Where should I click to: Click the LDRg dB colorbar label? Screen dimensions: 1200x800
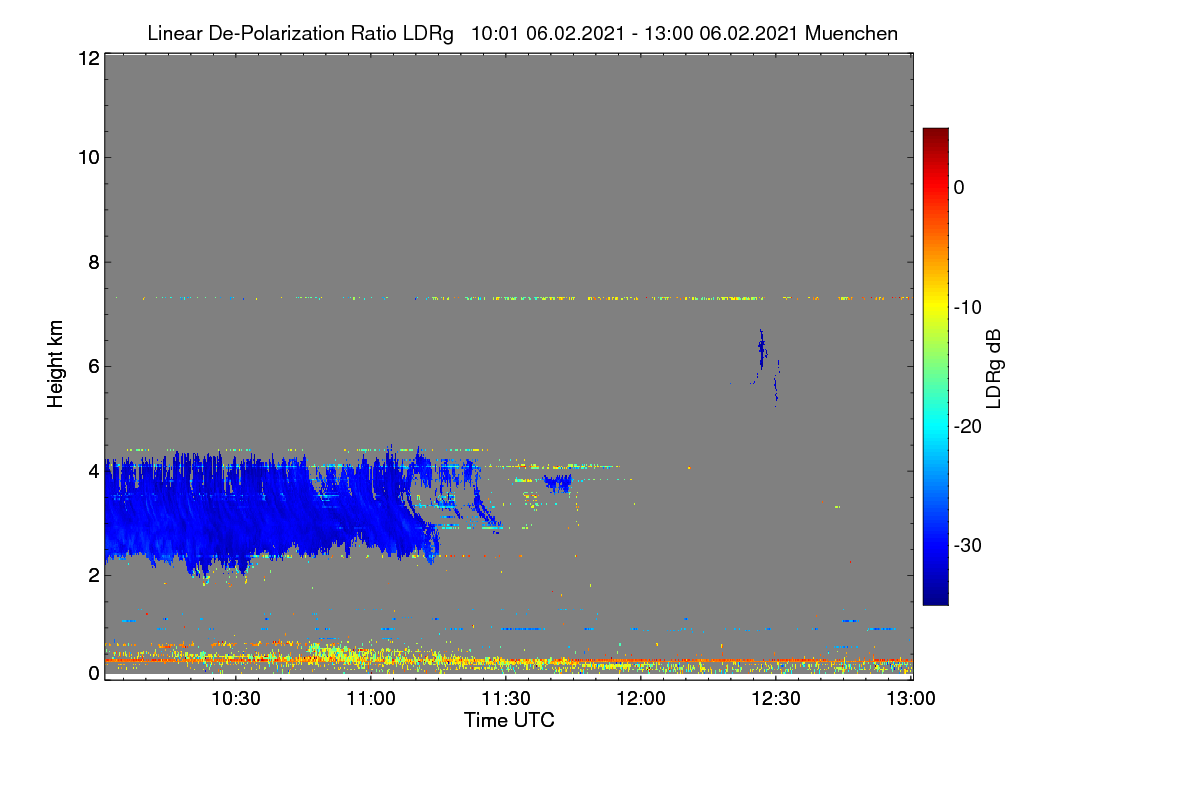coord(994,369)
